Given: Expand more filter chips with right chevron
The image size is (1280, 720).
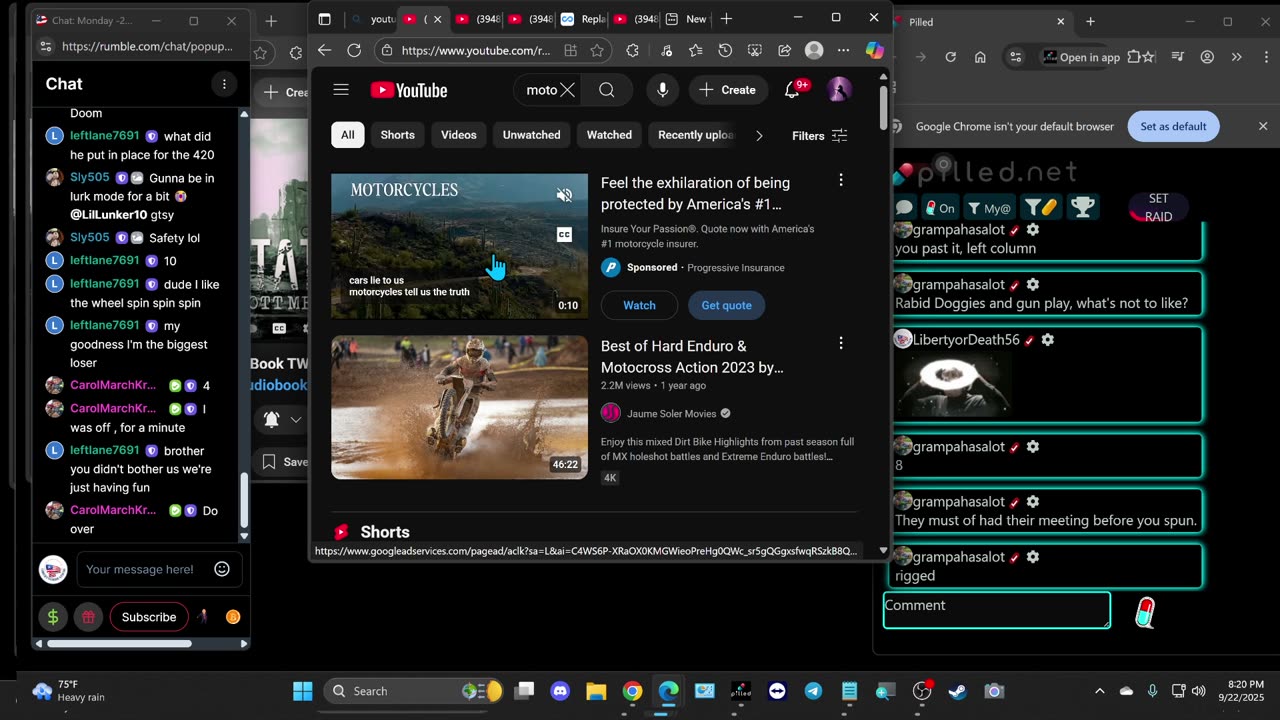Looking at the screenshot, I should pos(759,136).
